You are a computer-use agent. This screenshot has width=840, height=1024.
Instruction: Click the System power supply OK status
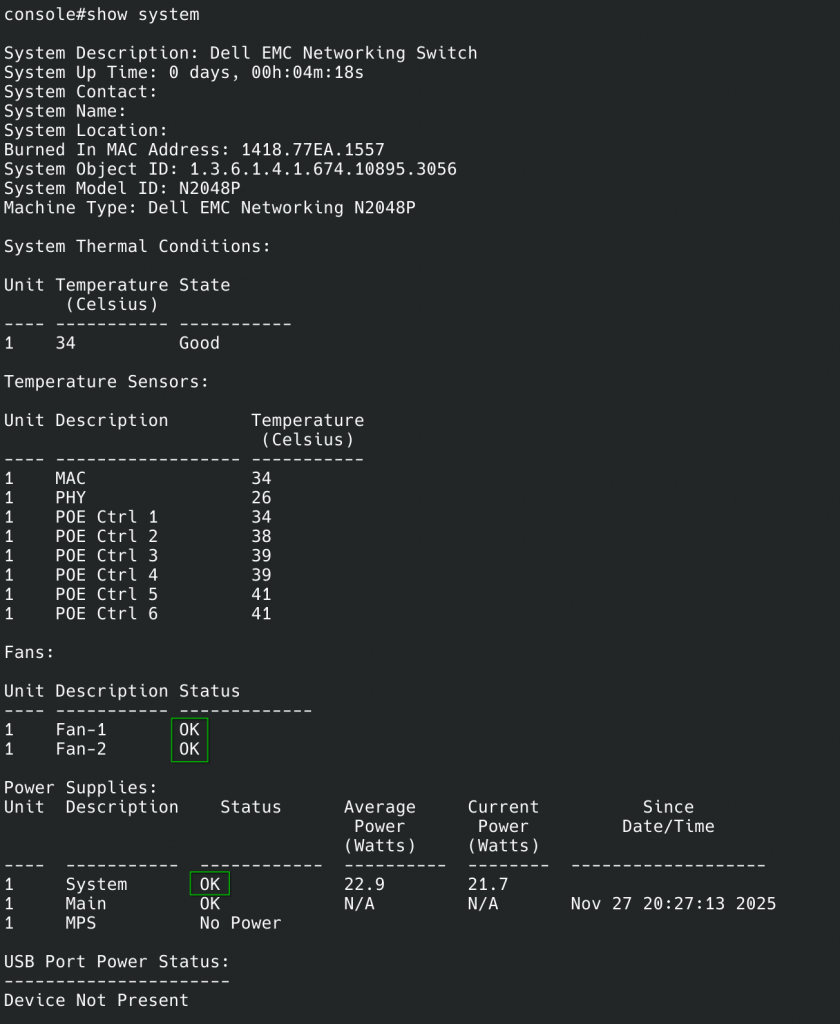pyautogui.click(x=210, y=884)
